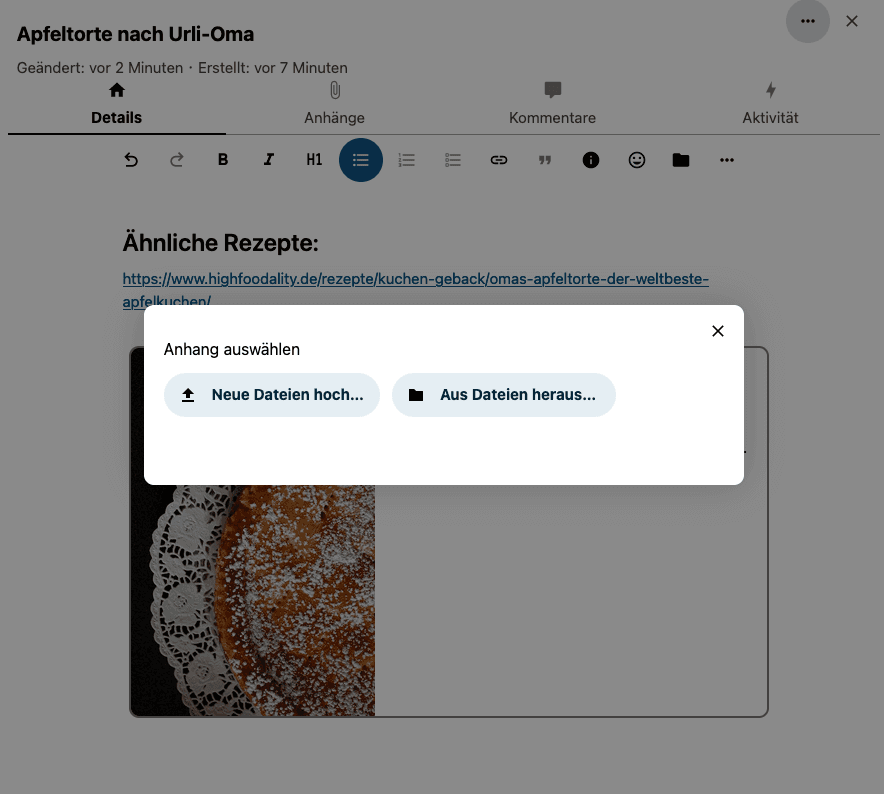Click the folder icon in editor toolbar
This screenshot has width=884, height=794.
(x=681, y=160)
